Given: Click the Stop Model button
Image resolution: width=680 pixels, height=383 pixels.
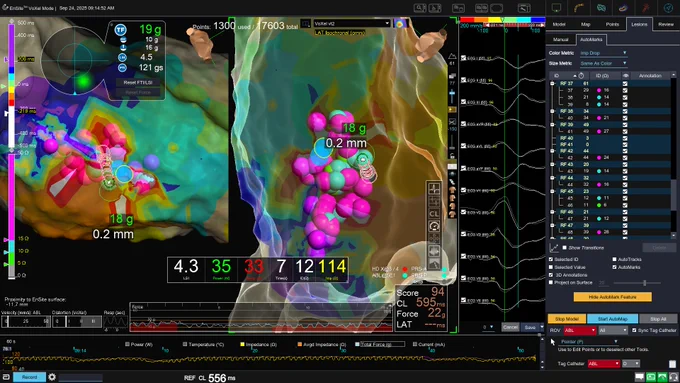Looking at the screenshot, I should (x=567, y=319).
